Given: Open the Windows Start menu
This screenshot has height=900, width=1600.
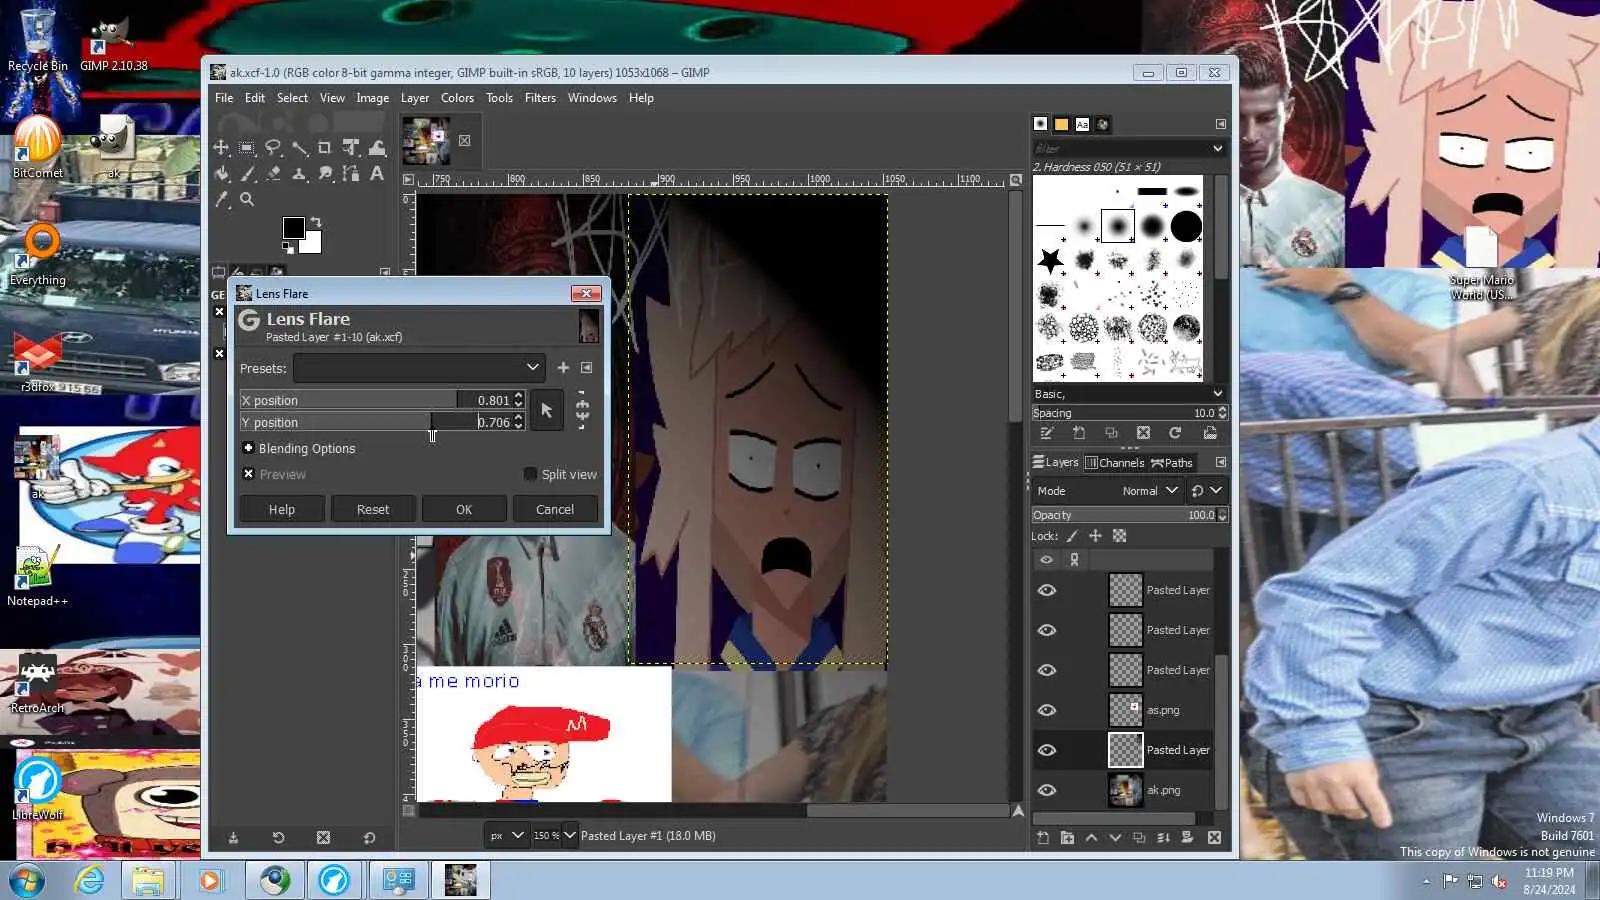Looking at the screenshot, I should [27, 881].
